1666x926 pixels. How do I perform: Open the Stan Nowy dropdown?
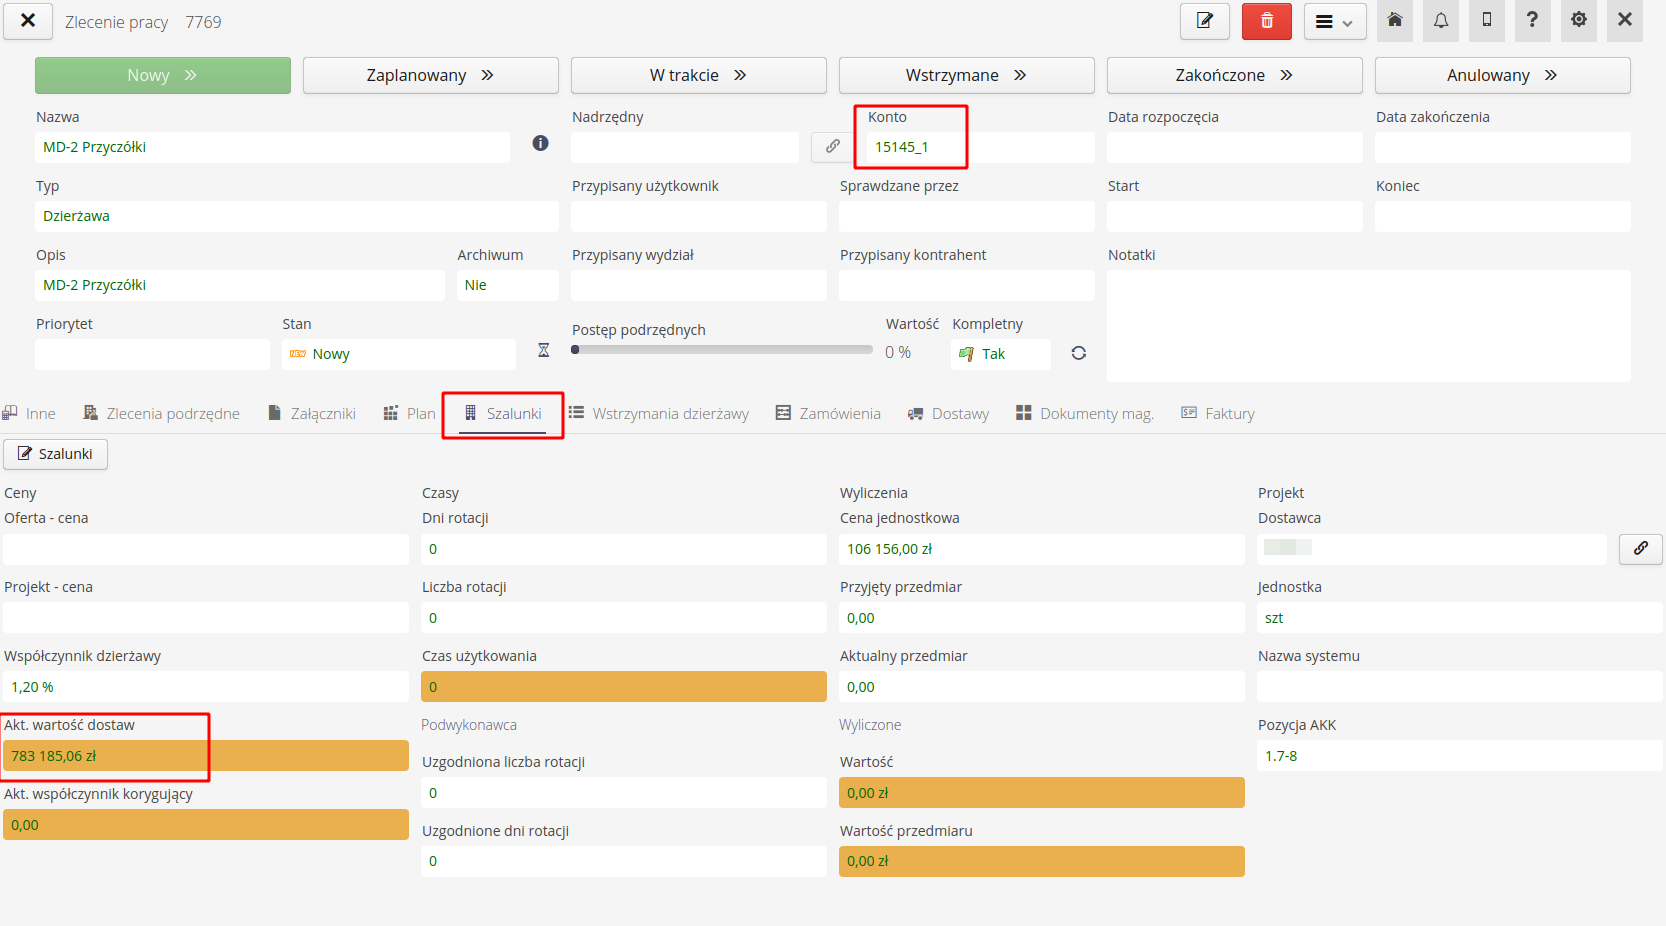tap(398, 354)
